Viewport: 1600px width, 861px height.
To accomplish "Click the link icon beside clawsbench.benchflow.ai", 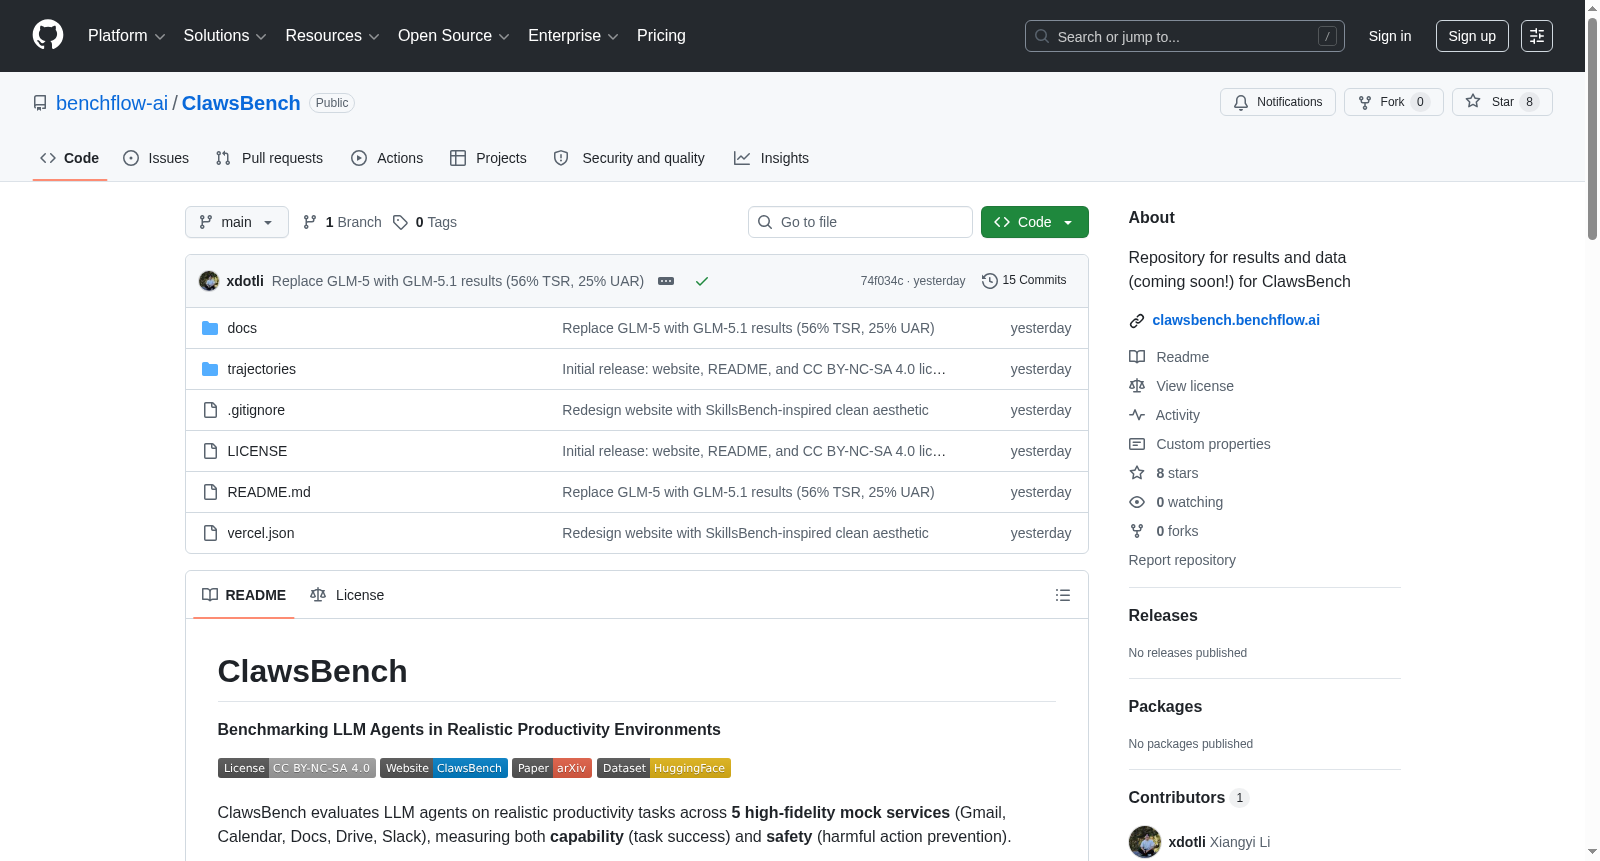I will (1137, 321).
